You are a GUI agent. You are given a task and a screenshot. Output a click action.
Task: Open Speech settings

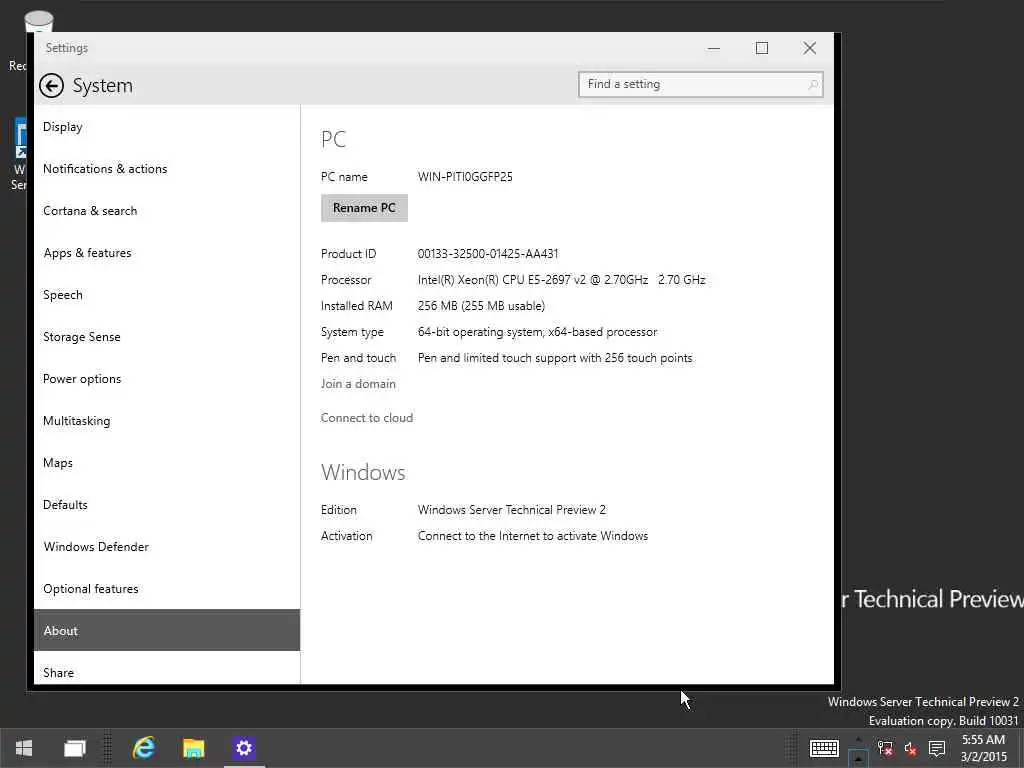tap(167, 295)
